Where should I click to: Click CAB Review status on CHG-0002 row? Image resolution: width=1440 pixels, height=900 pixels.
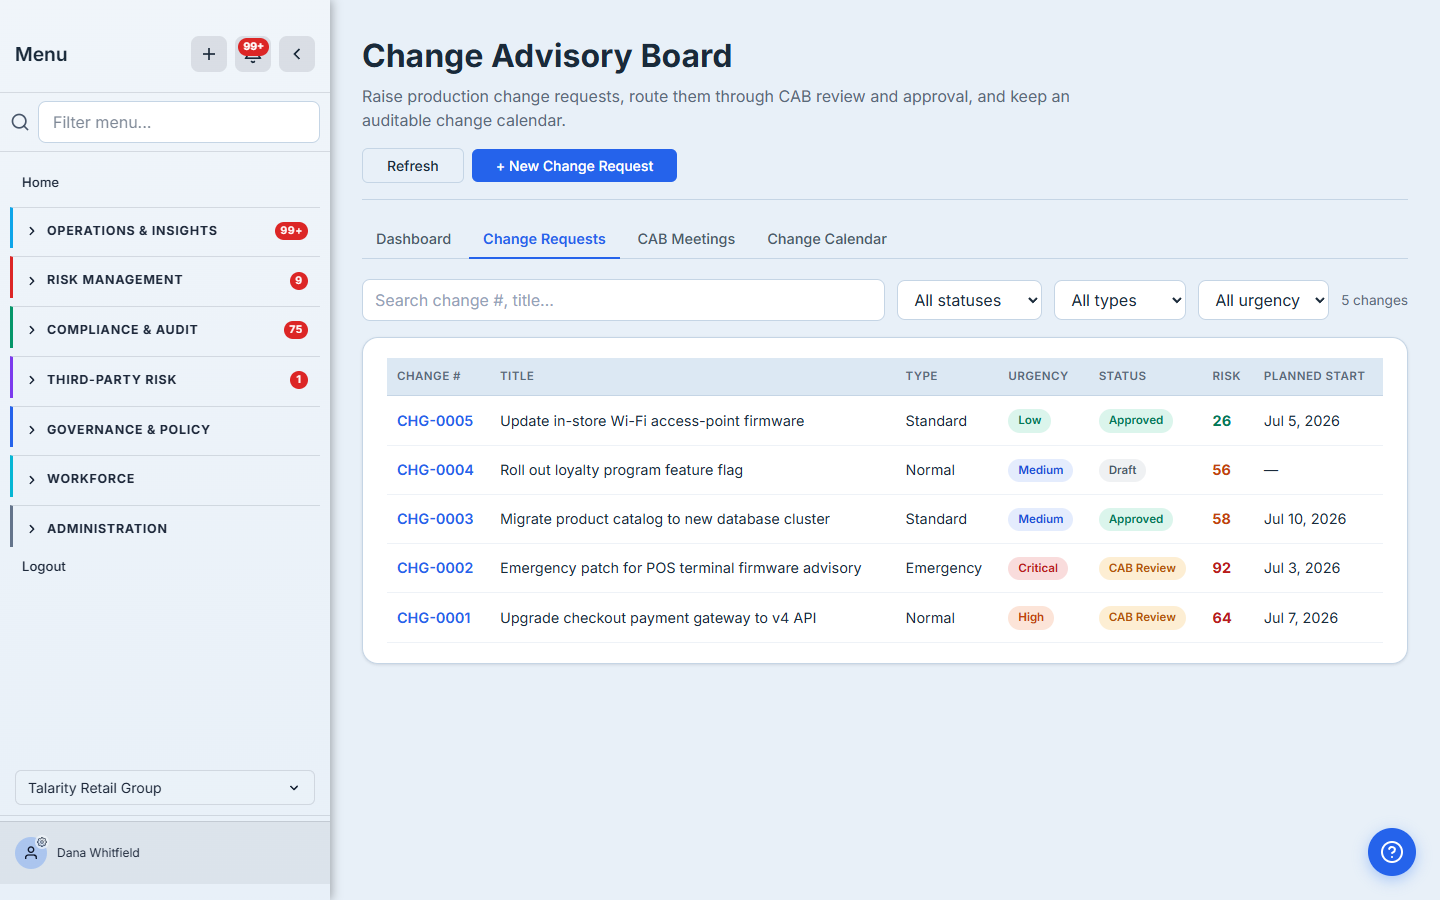point(1142,568)
